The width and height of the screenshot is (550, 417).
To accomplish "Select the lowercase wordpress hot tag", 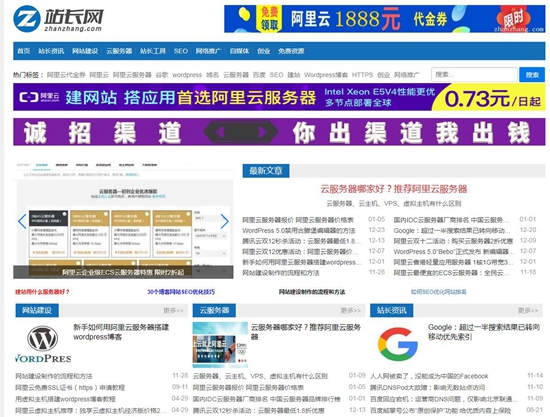I will (x=187, y=75).
